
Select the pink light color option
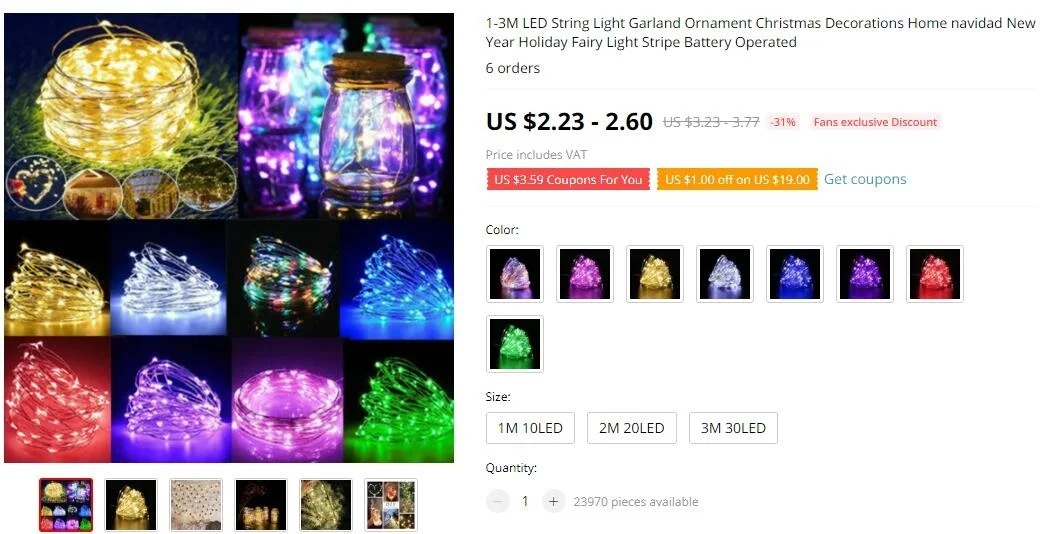tap(585, 274)
